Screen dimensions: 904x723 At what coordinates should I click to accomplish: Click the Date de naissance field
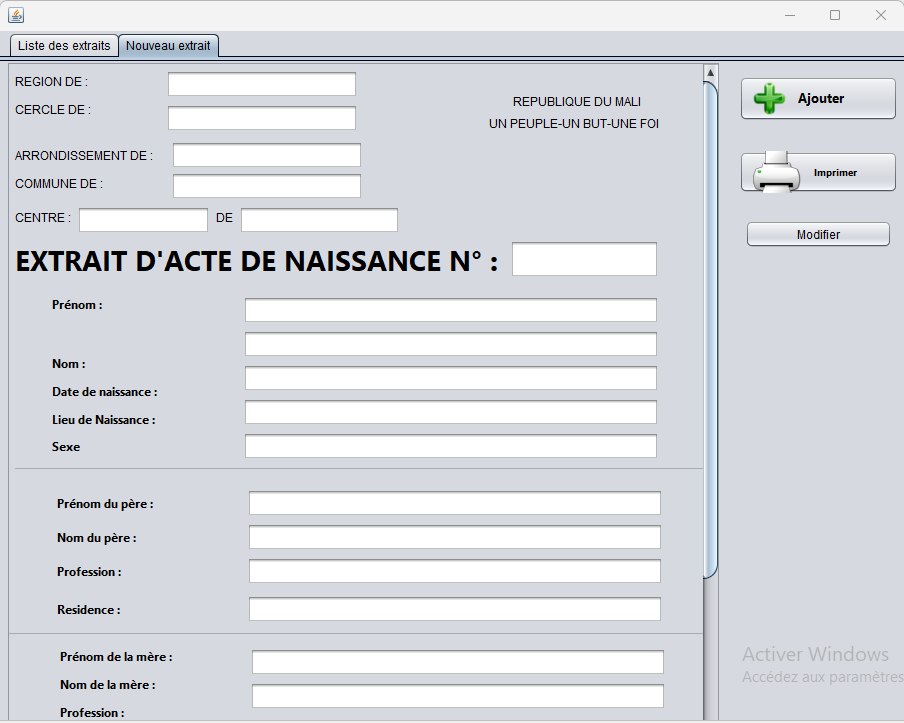pos(450,378)
